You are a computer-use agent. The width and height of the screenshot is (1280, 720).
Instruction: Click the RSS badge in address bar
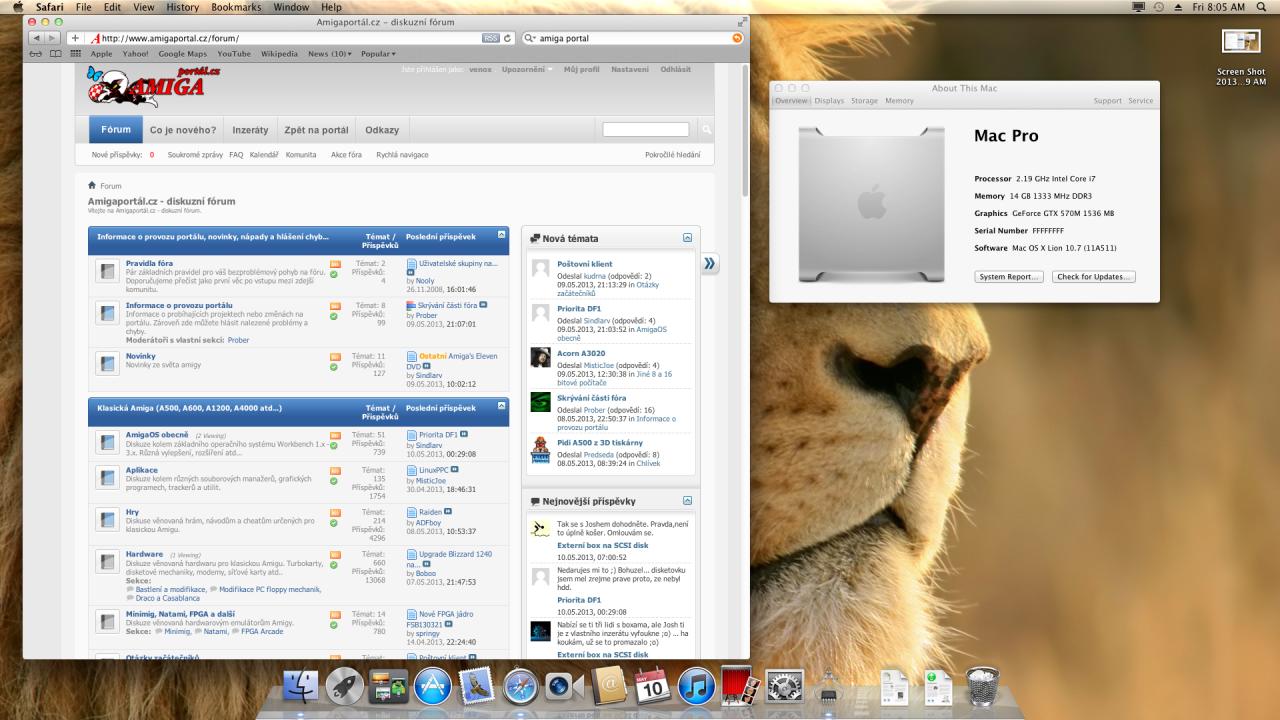pyautogui.click(x=490, y=38)
